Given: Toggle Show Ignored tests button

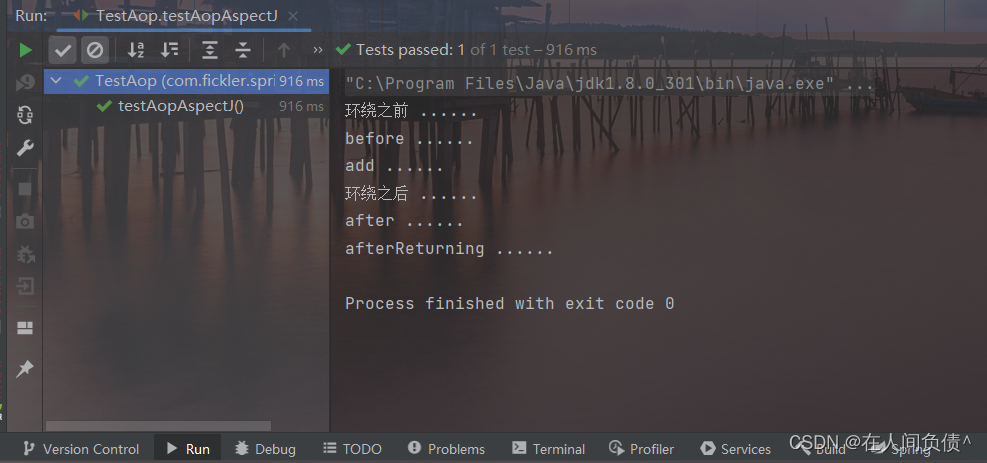Looking at the screenshot, I should click(94, 50).
